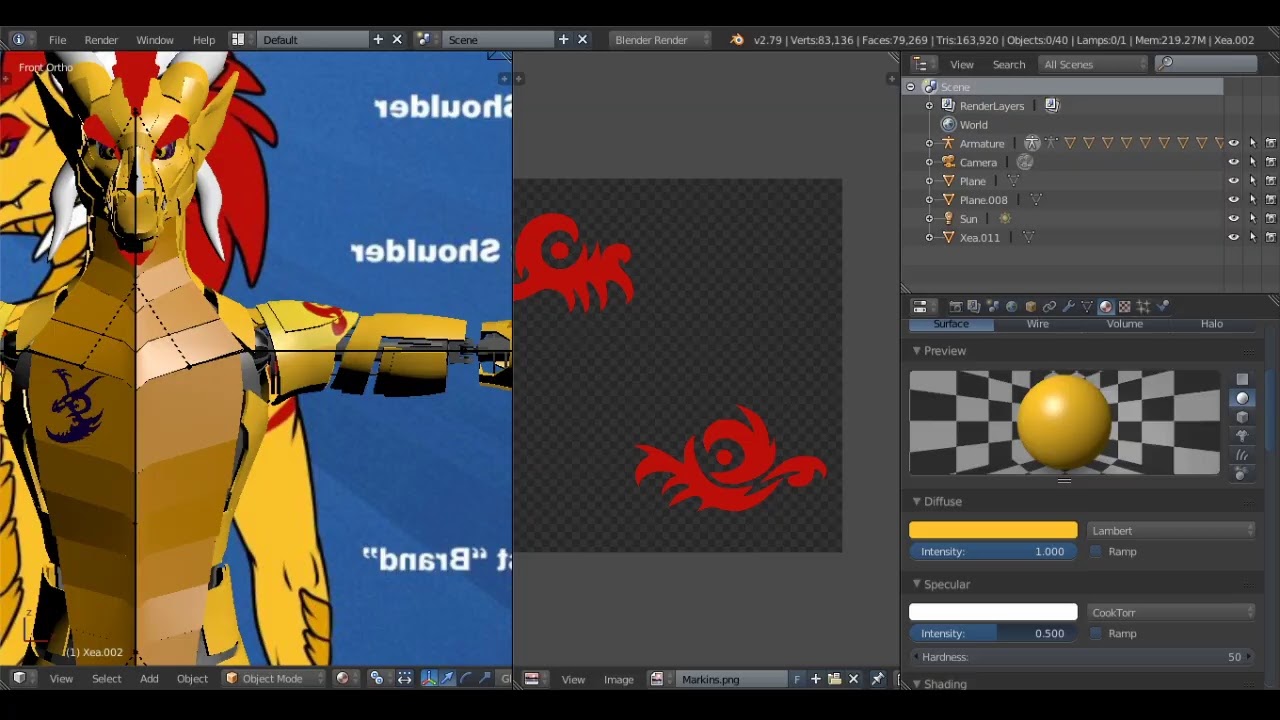1280x720 pixels.
Task: Select large sphere with sky preview type
Action: click(1242, 474)
